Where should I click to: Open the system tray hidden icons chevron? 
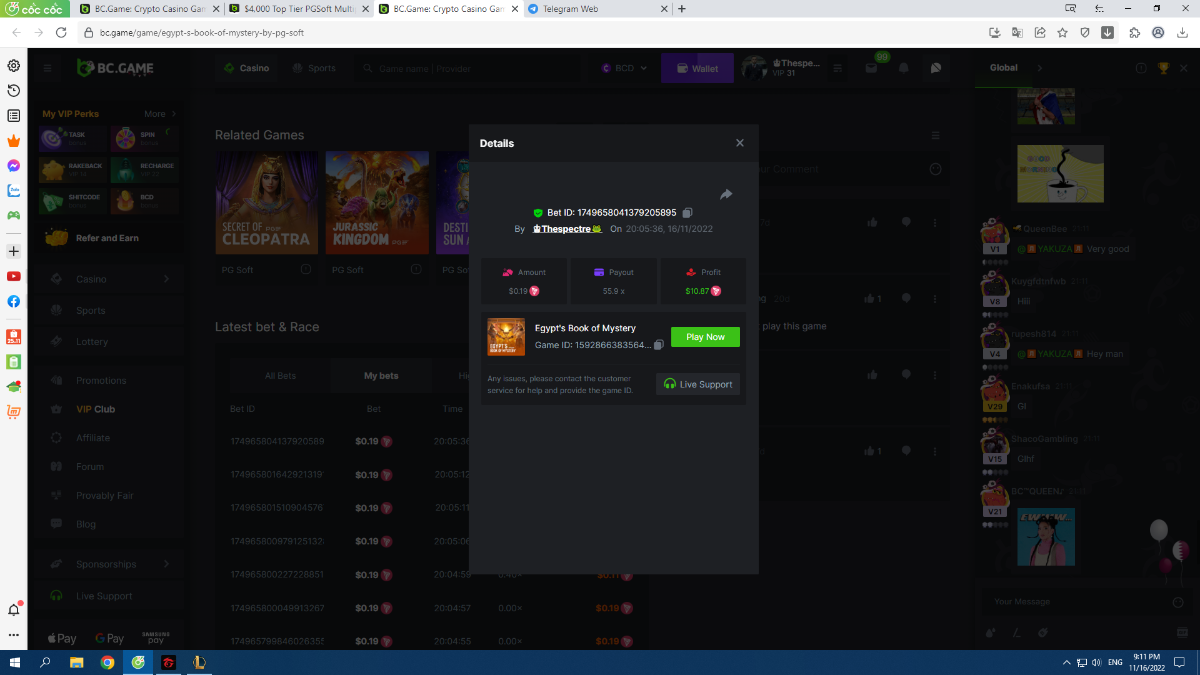pos(1064,663)
